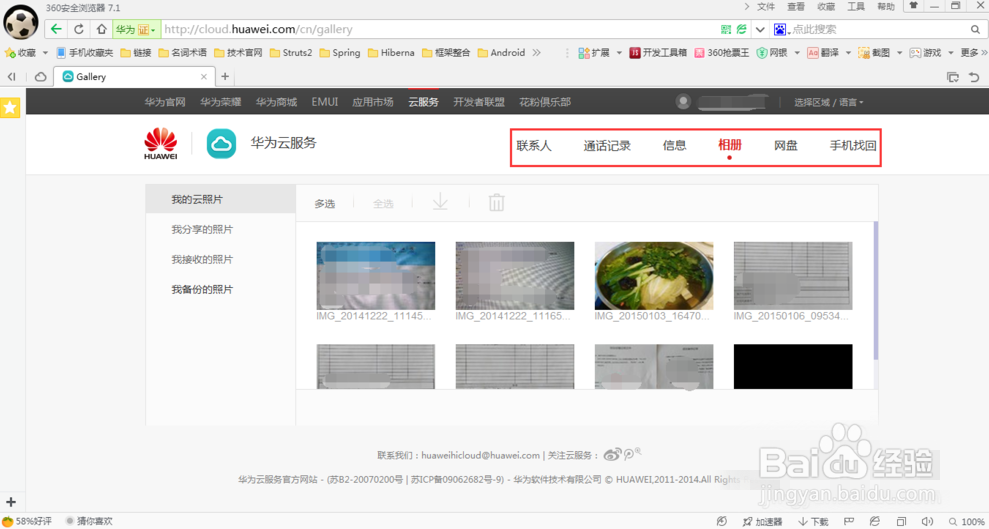Screen dimensions: 989x529
Task: Expand the 翻译 translate dropdown
Action: pyautogui.click(x=848, y=53)
